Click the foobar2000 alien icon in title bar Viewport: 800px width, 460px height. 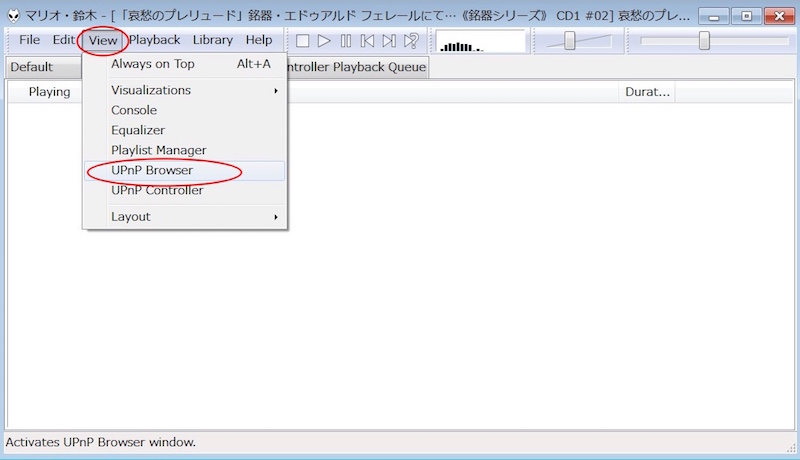pos(13,16)
